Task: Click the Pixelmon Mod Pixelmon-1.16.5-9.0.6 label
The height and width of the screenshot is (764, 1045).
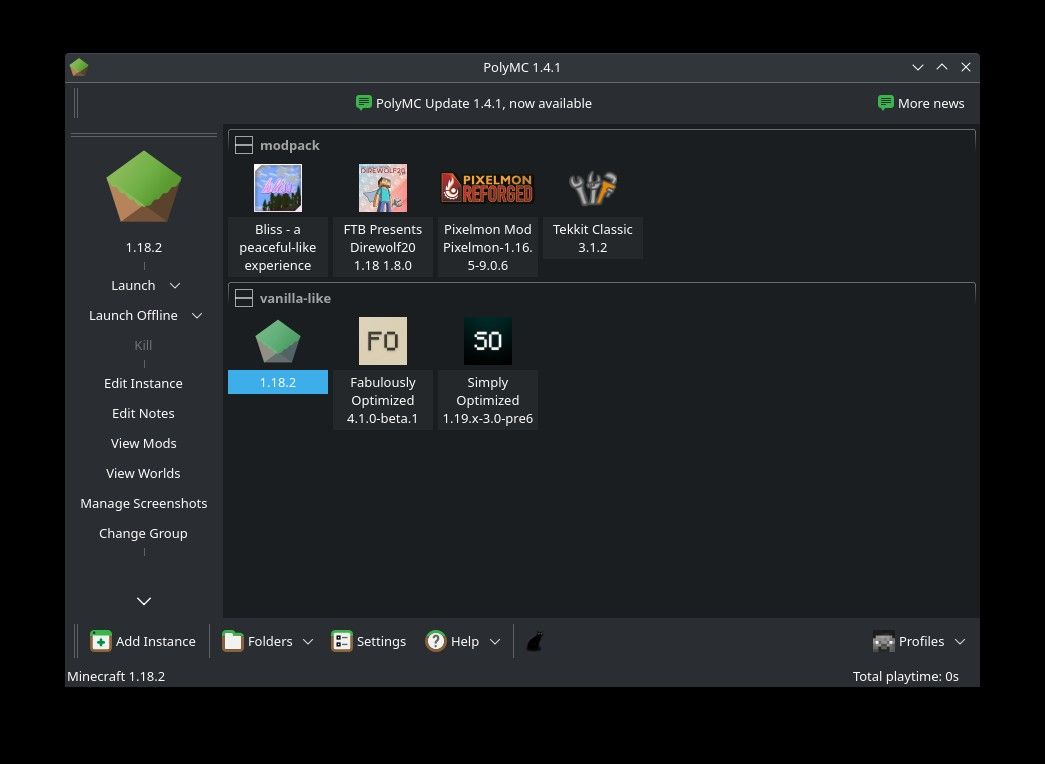Action: point(488,247)
